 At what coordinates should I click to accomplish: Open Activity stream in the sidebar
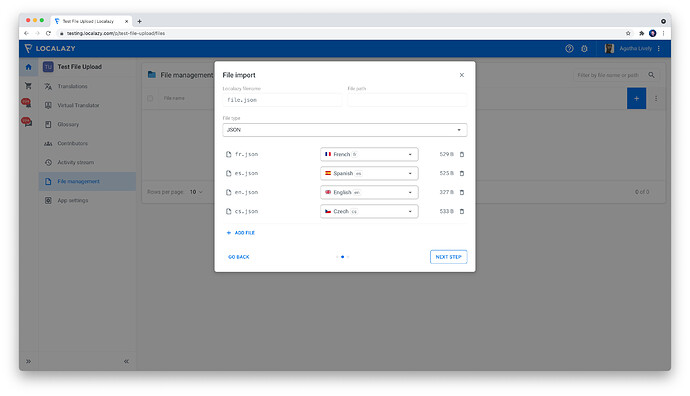[x=87, y=162]
